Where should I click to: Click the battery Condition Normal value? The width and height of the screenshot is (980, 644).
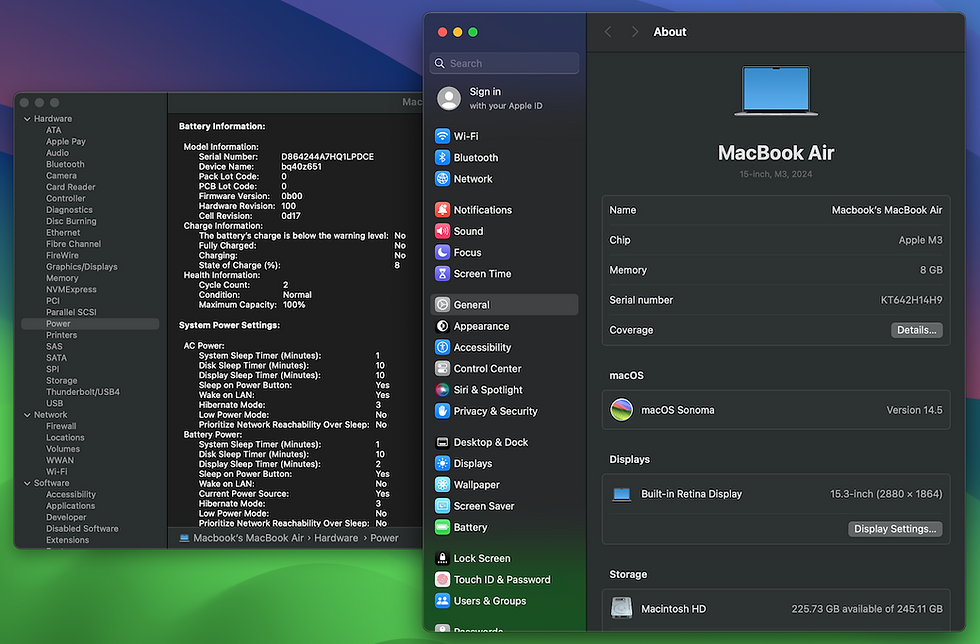tap(297, 295)
